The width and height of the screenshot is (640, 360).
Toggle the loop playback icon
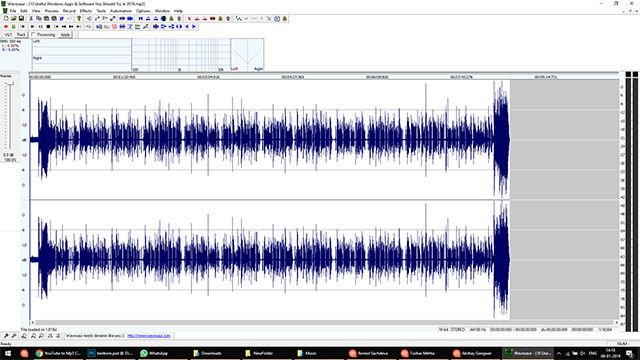[x=89, y=27]
